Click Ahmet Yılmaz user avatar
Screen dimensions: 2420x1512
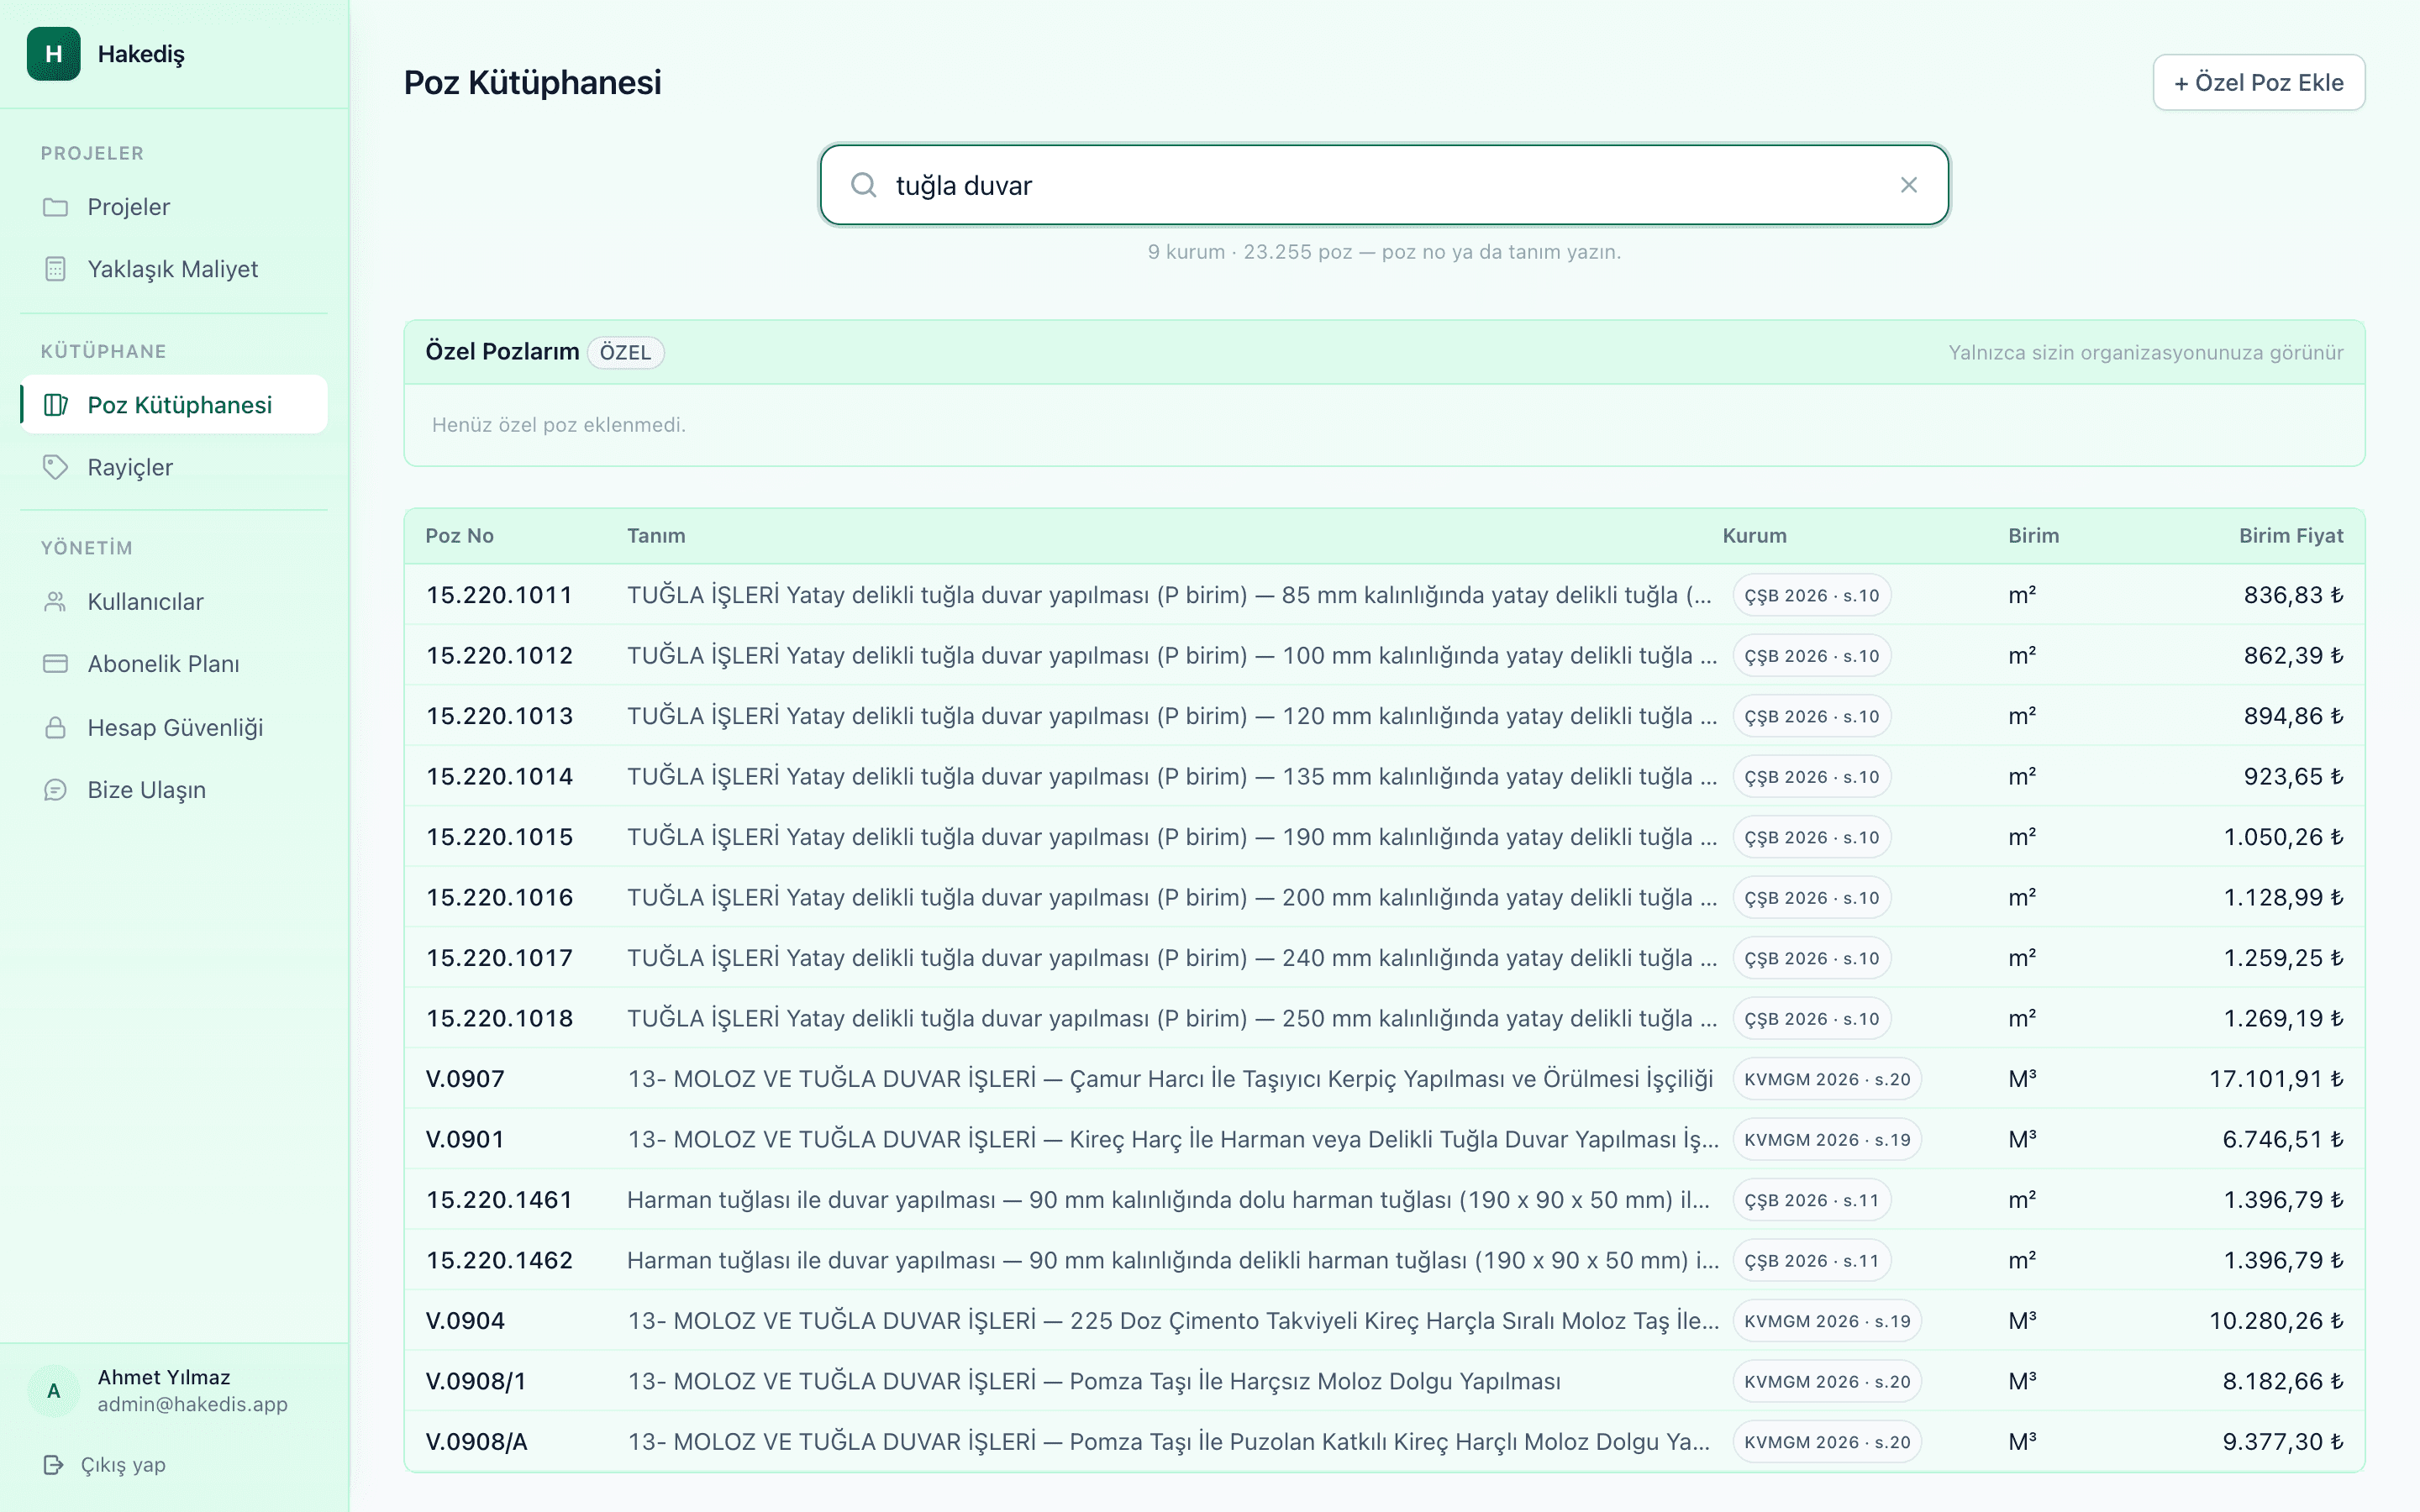[54, 1391]
